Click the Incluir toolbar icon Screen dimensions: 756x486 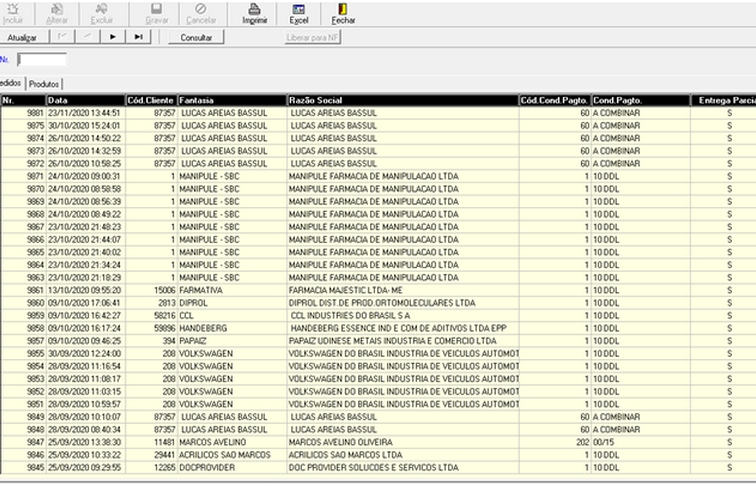tap(13, 14)
